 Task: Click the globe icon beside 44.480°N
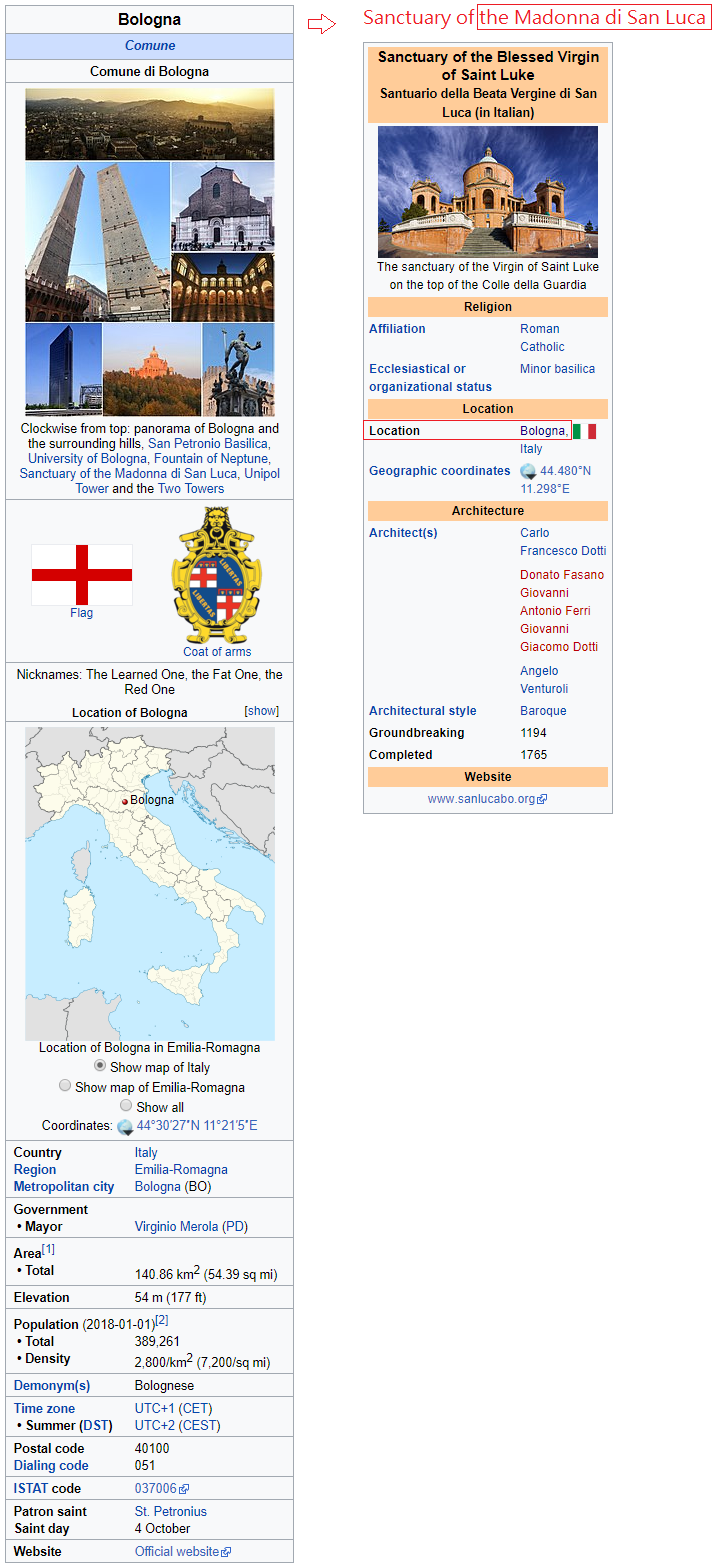(x=528, y=471)
